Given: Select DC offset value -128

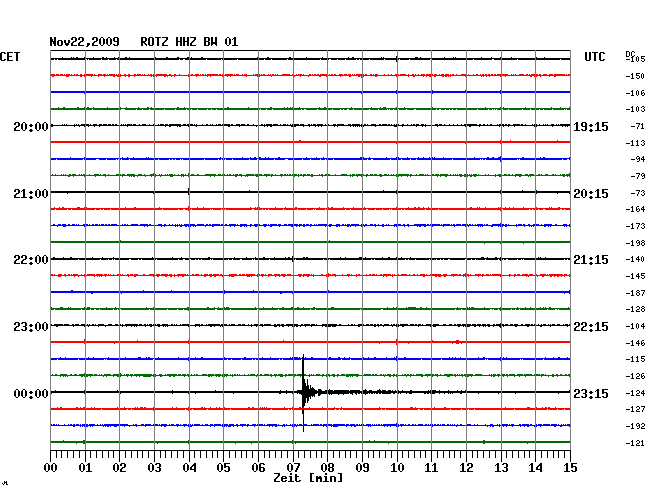Looking at the screenshot, I should [x=635, y=309].
